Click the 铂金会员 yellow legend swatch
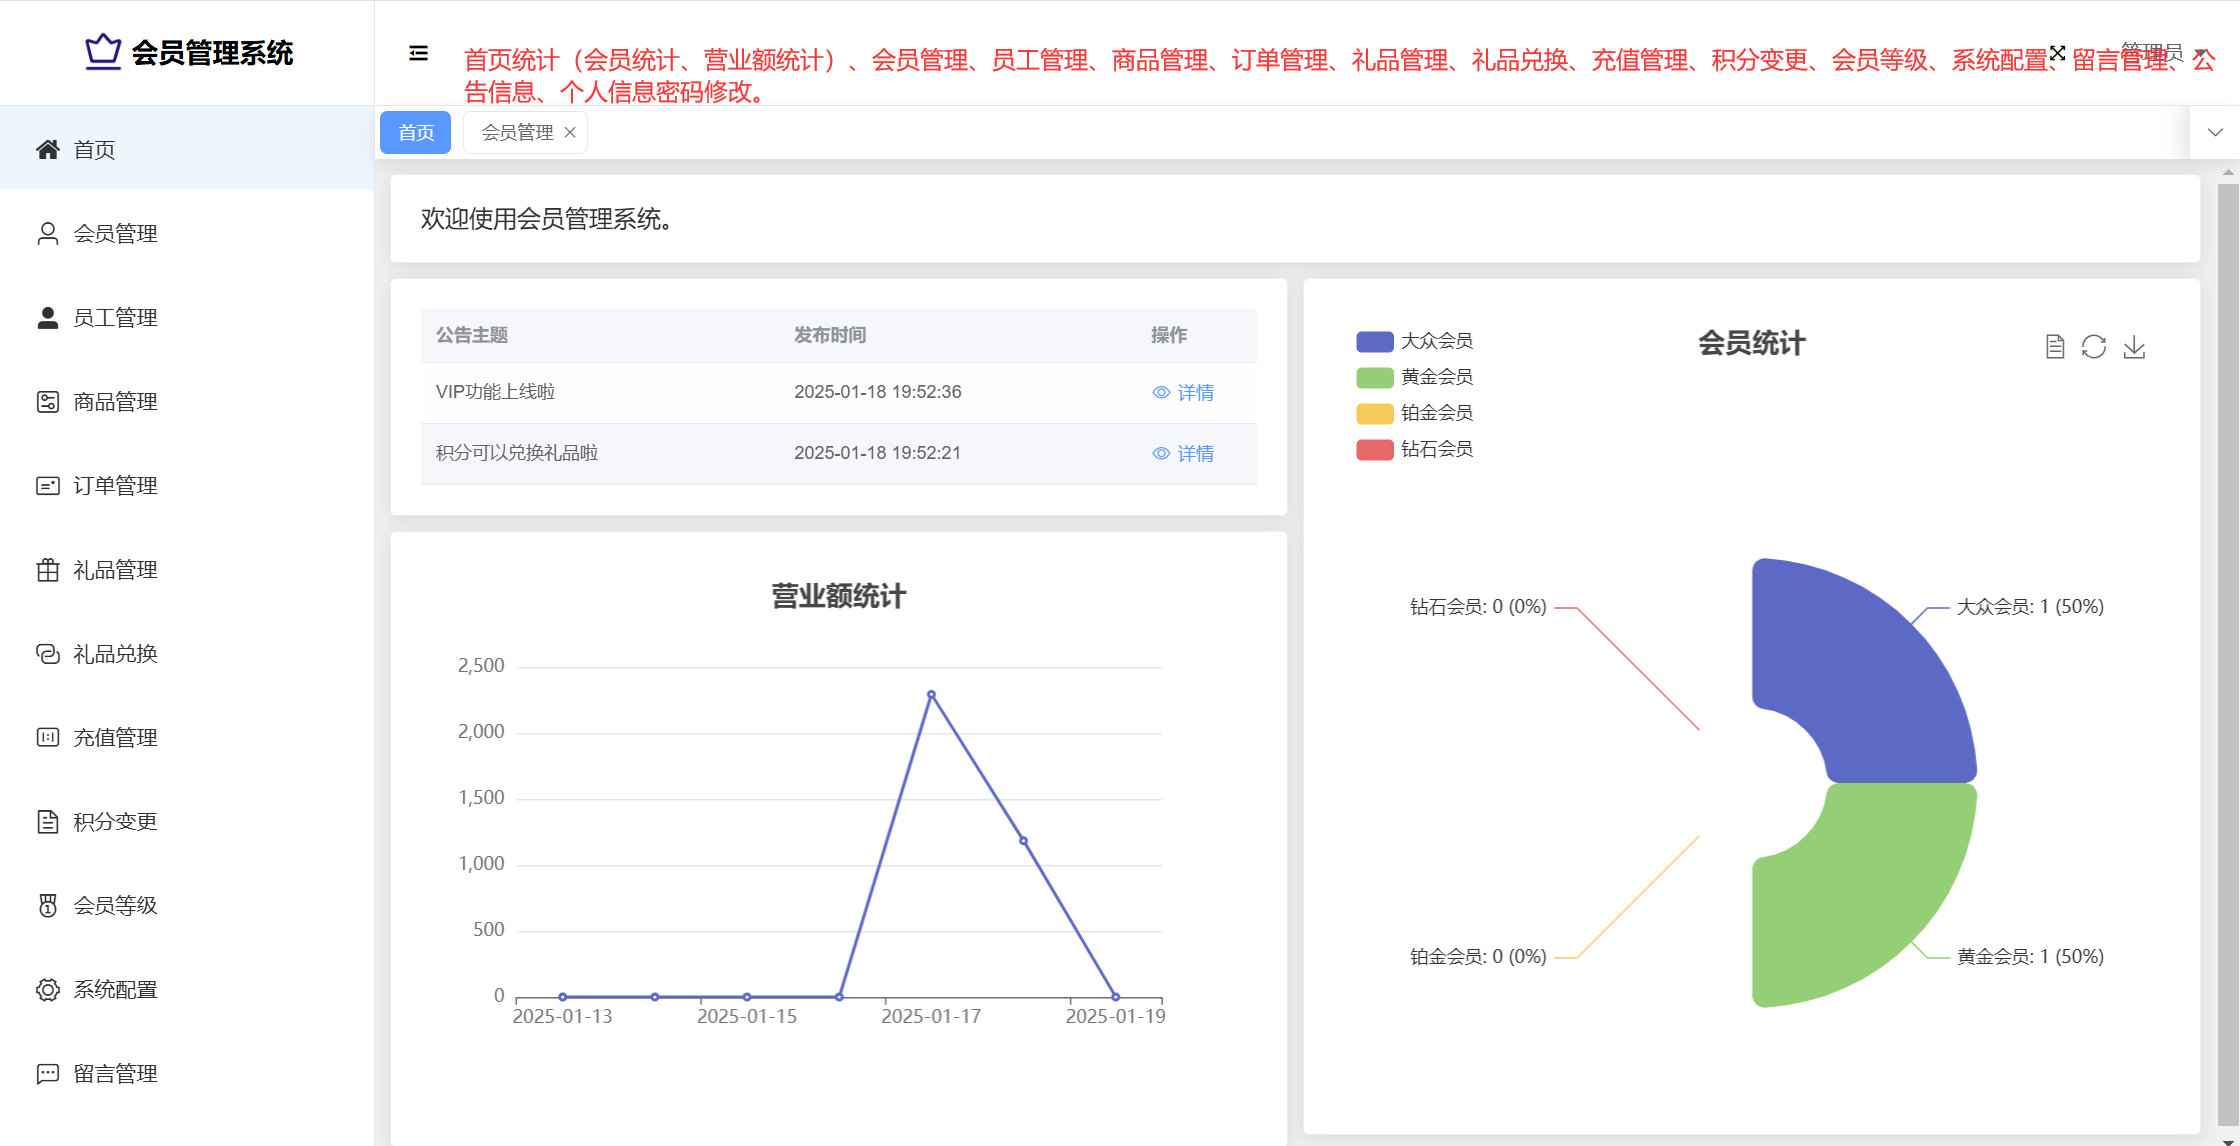The height and width of the screenshot is (1146, 2240). [1374, 414]
